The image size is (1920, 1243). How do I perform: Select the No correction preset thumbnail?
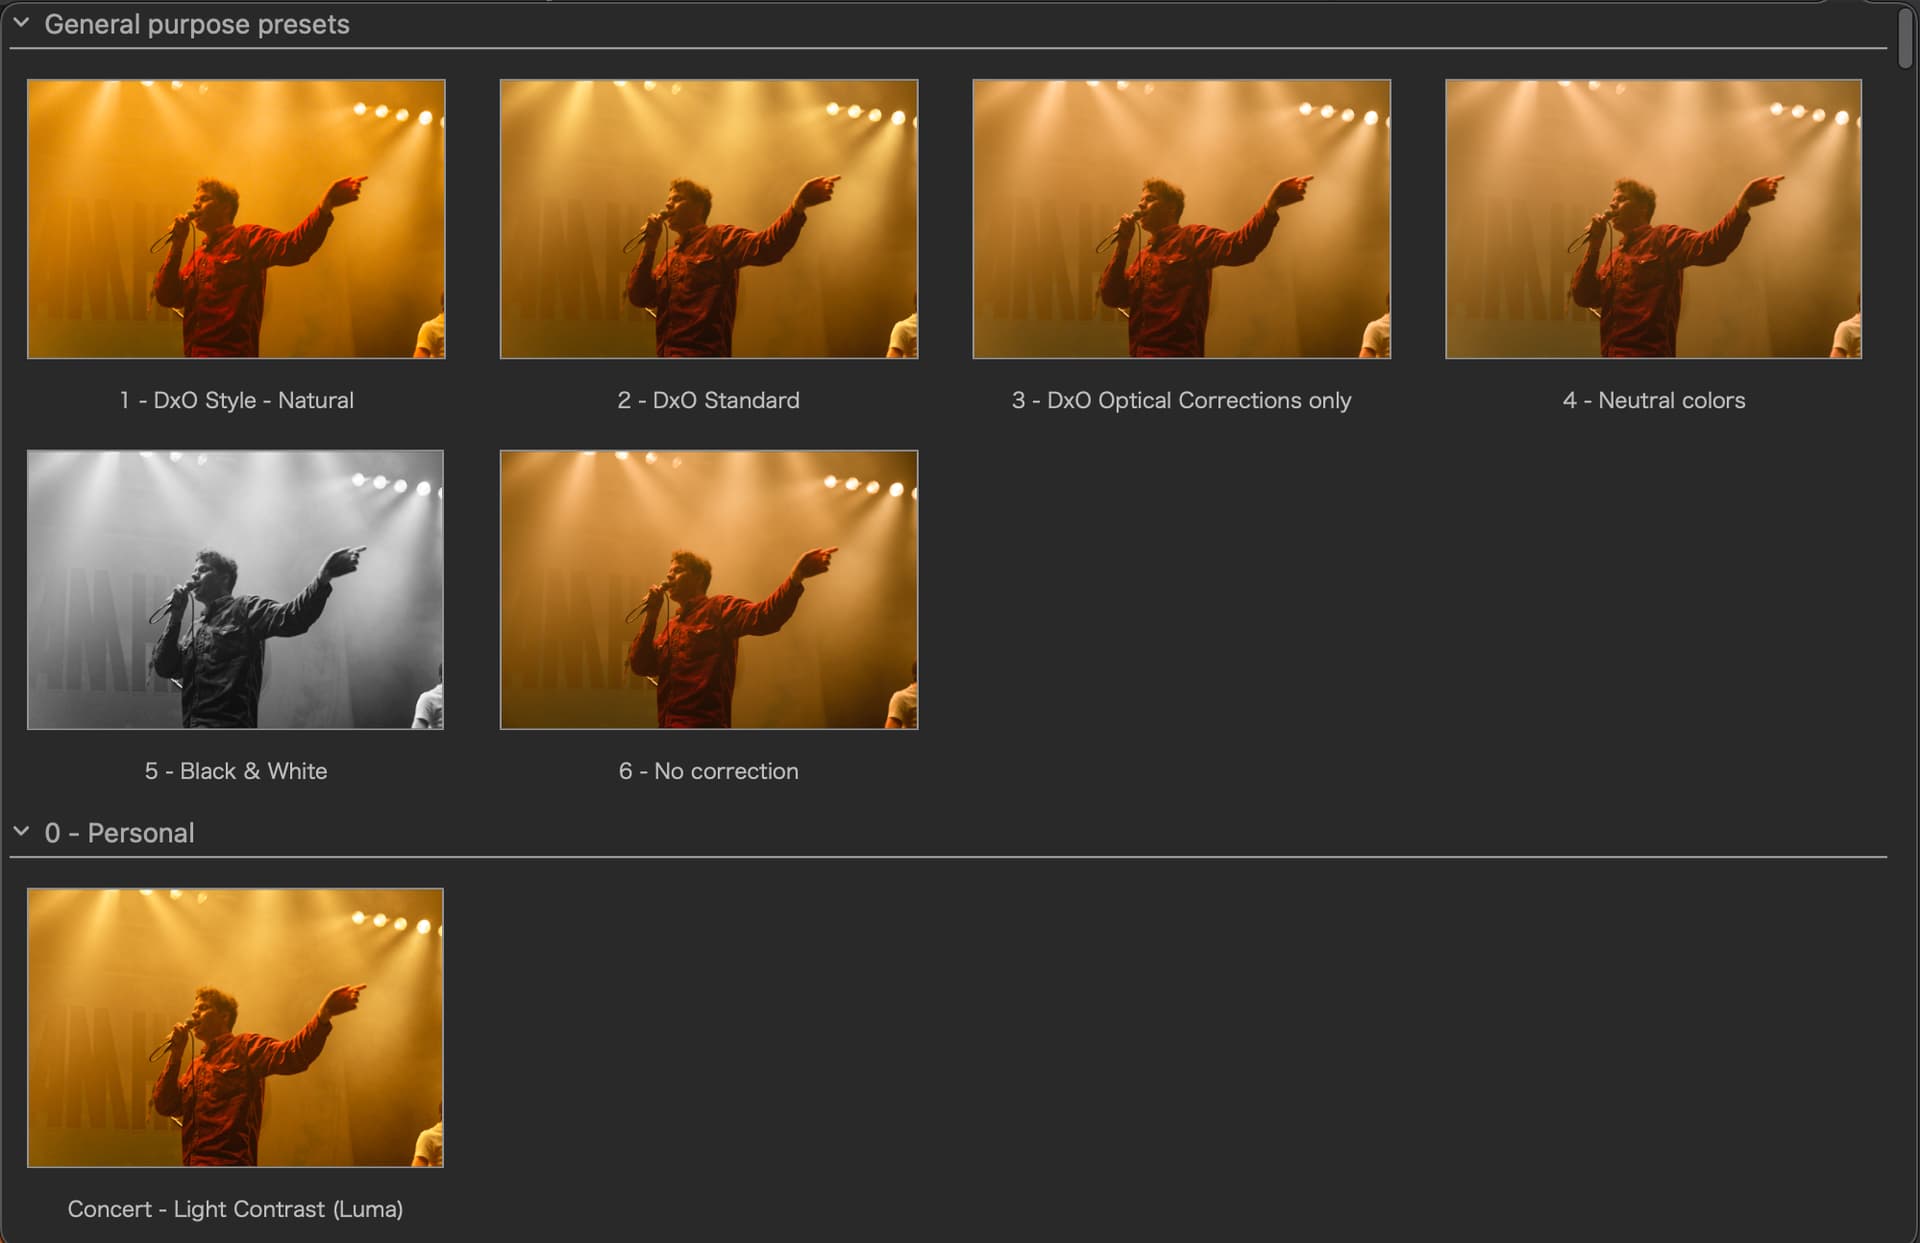709,590
